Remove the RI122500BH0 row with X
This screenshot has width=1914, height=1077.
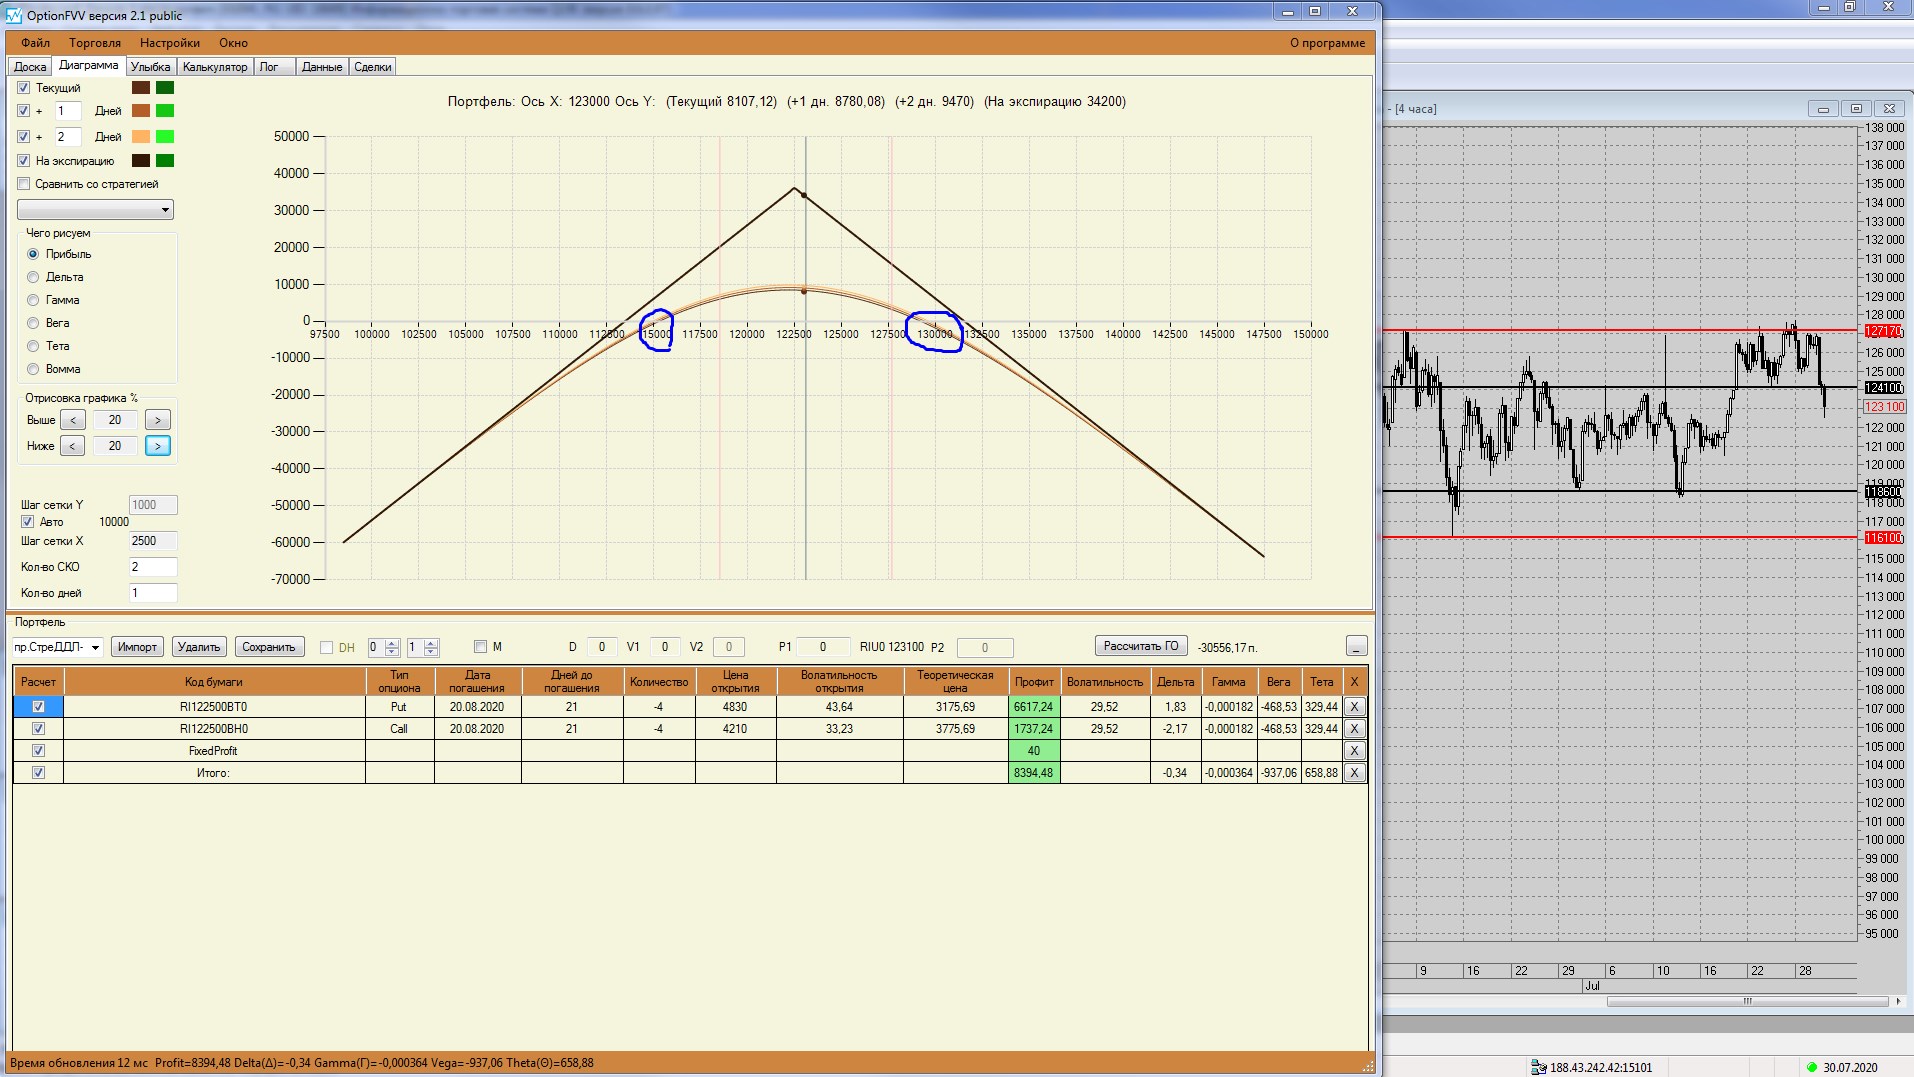click(1355, 729)
